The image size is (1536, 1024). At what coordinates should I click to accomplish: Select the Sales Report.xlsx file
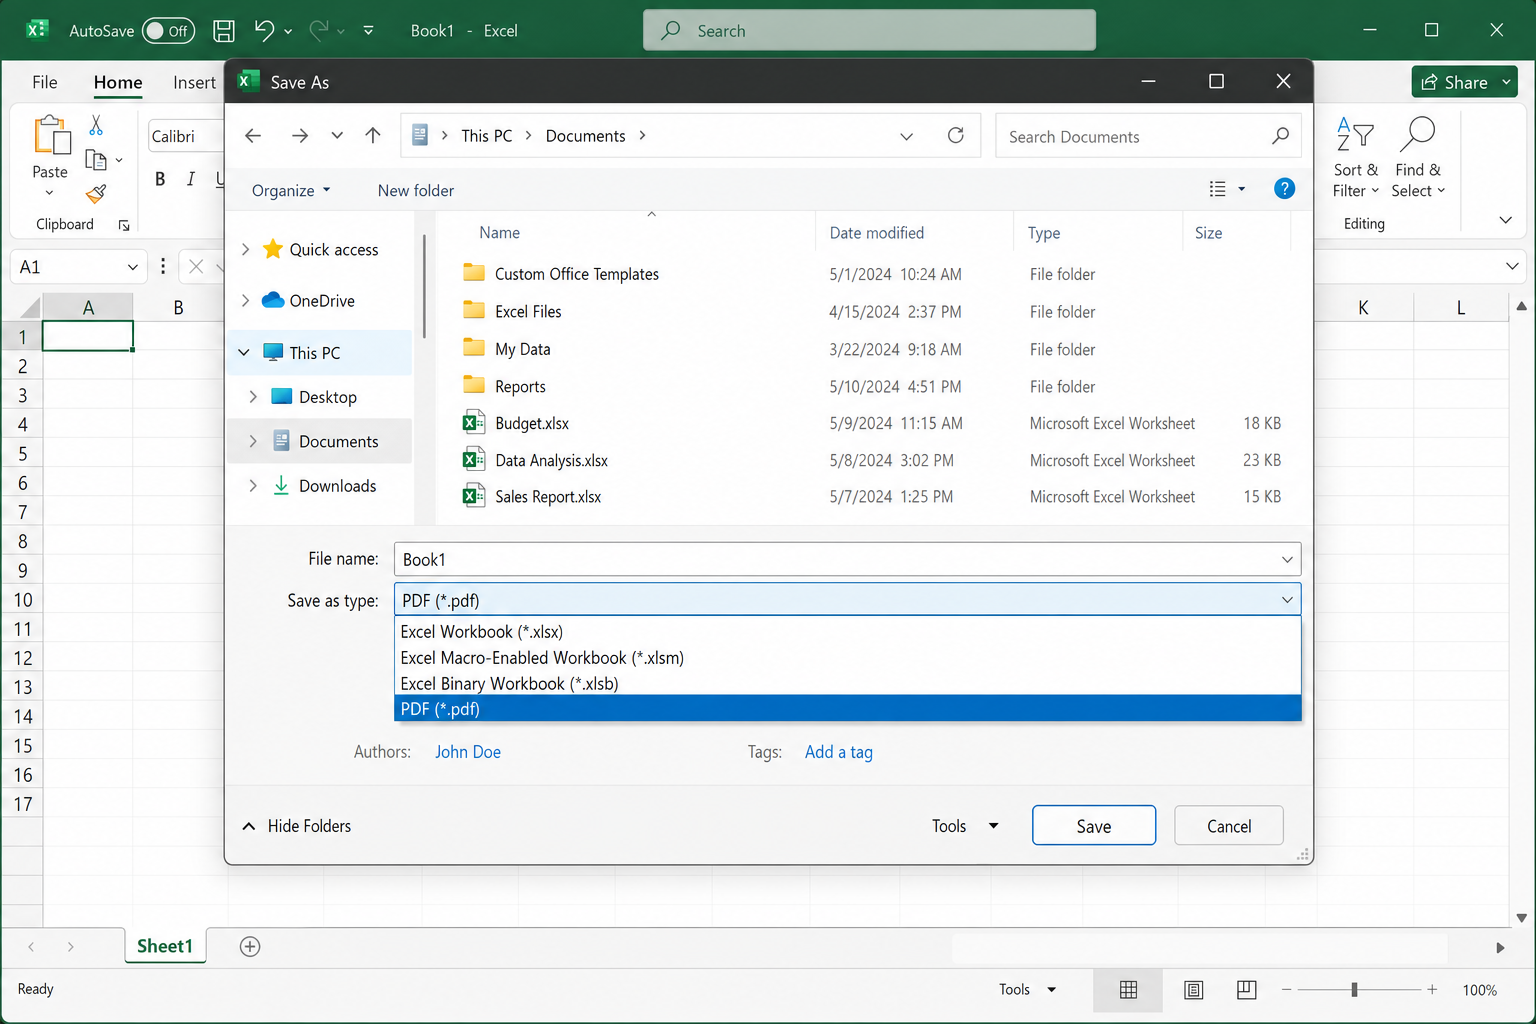click(548, 497)
